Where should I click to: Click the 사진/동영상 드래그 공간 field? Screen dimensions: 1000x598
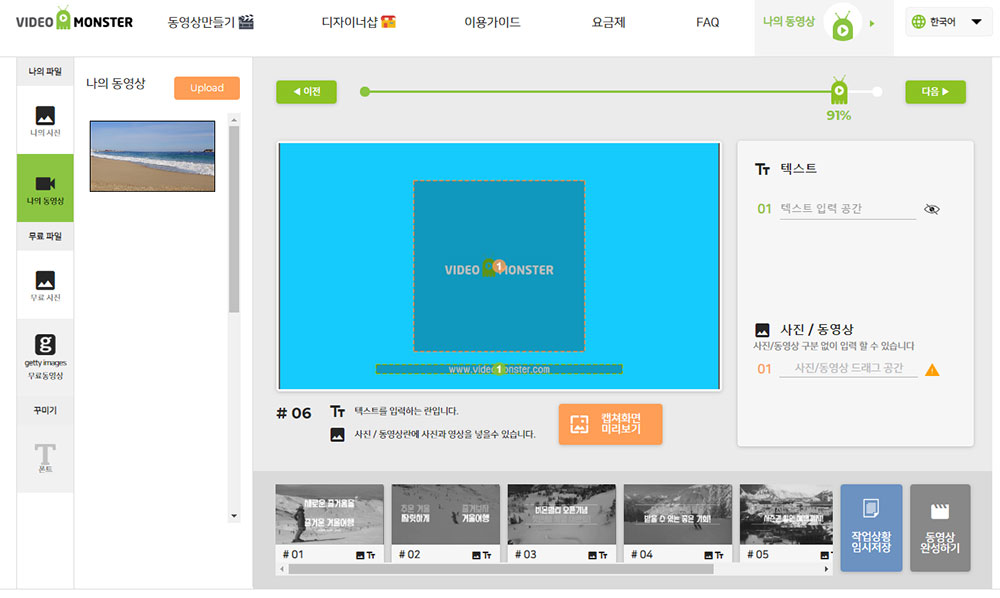[848, 368]
